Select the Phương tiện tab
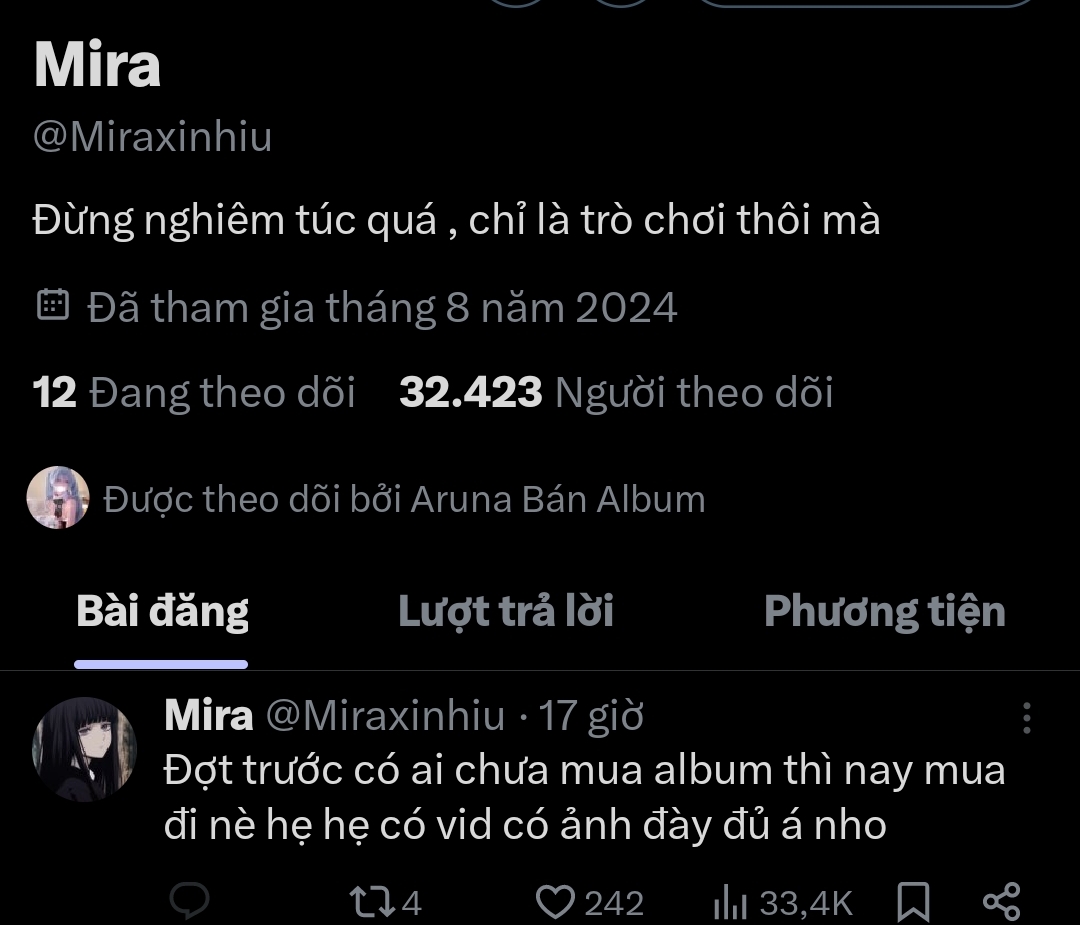Viewport: 1080px width, 925px height. (x=884, y=611)
